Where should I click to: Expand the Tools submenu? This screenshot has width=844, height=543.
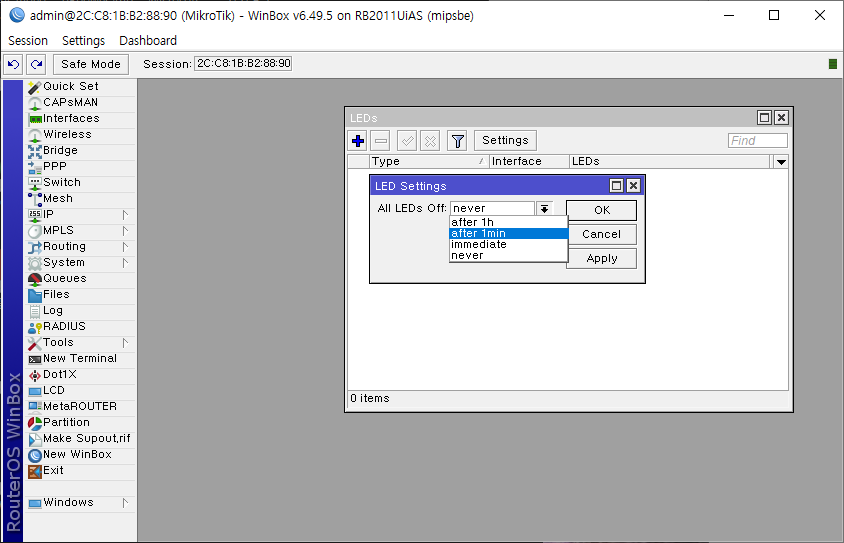[125, 343]
